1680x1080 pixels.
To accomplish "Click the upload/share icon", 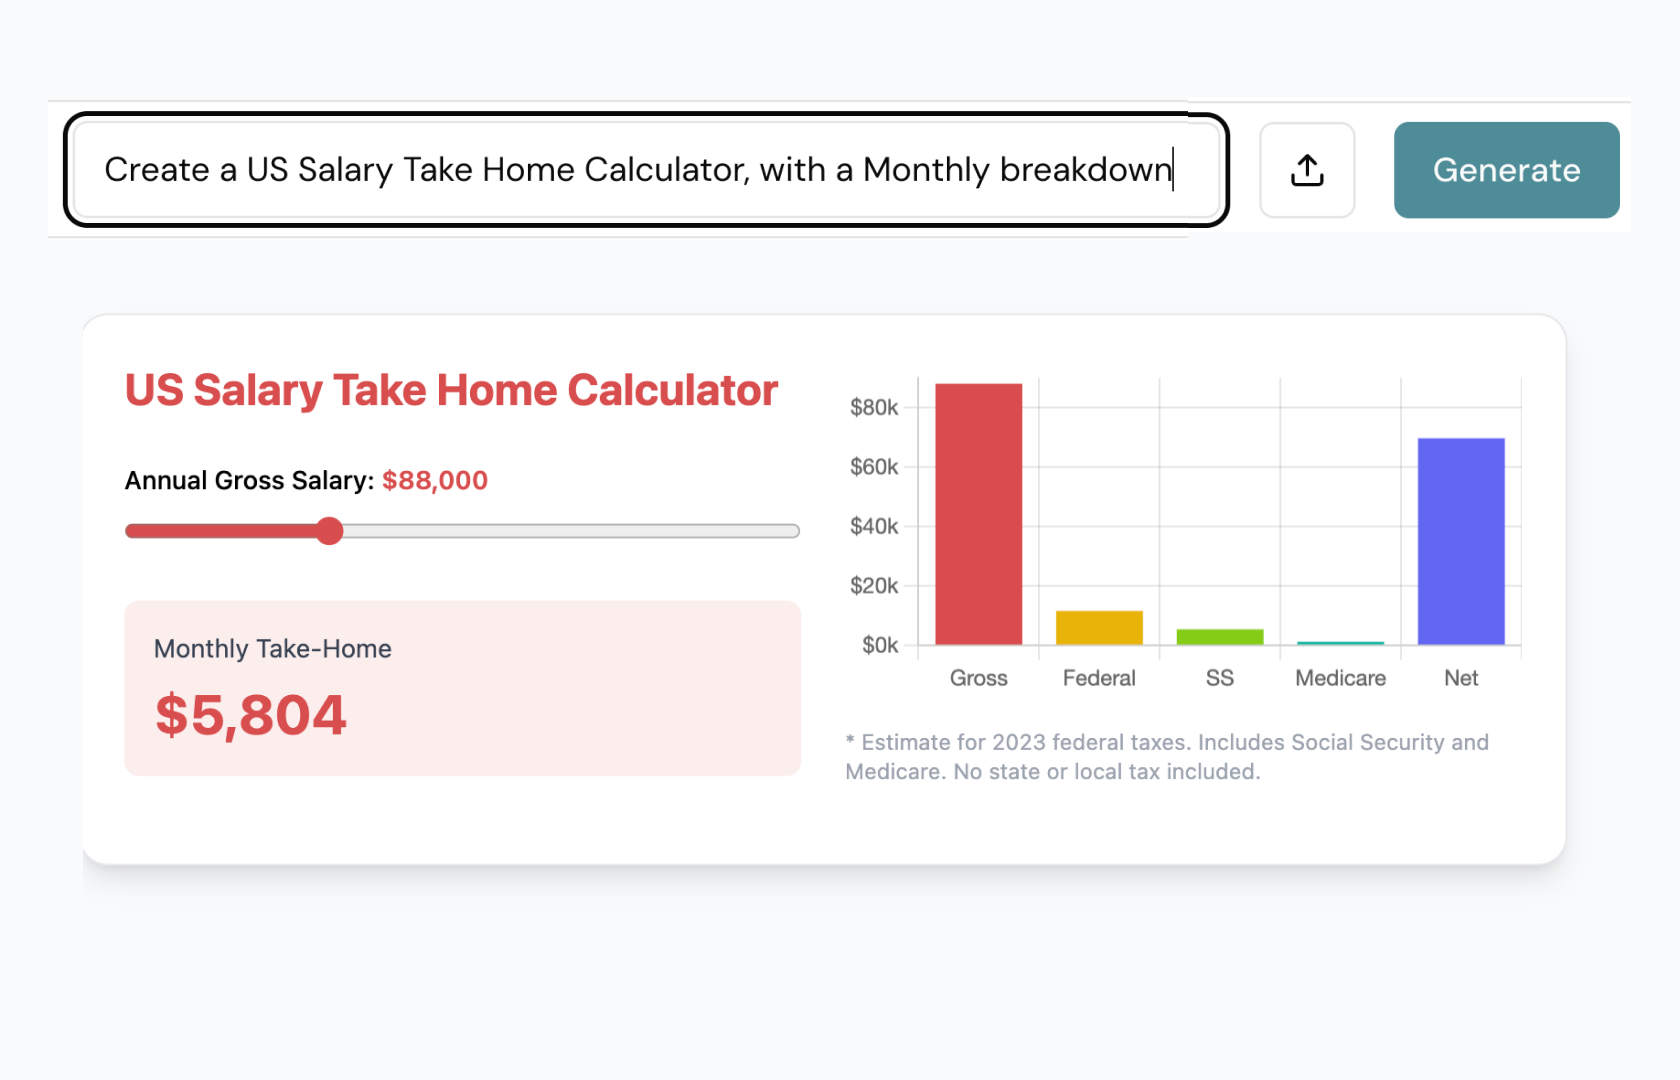I will tap(1307, 170).
